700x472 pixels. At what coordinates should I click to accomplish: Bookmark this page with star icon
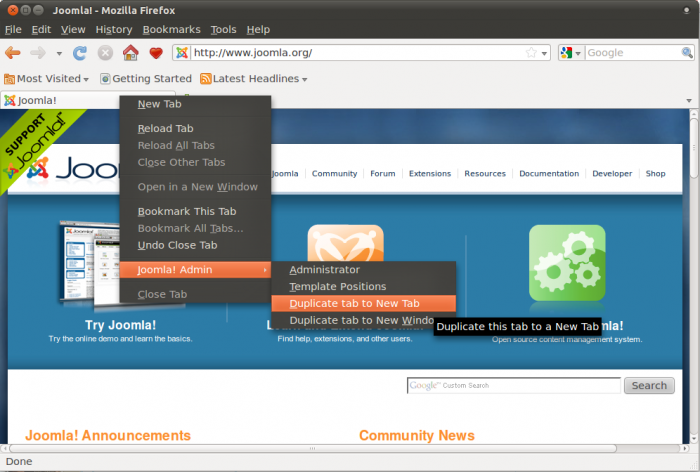tap(531, 53)
